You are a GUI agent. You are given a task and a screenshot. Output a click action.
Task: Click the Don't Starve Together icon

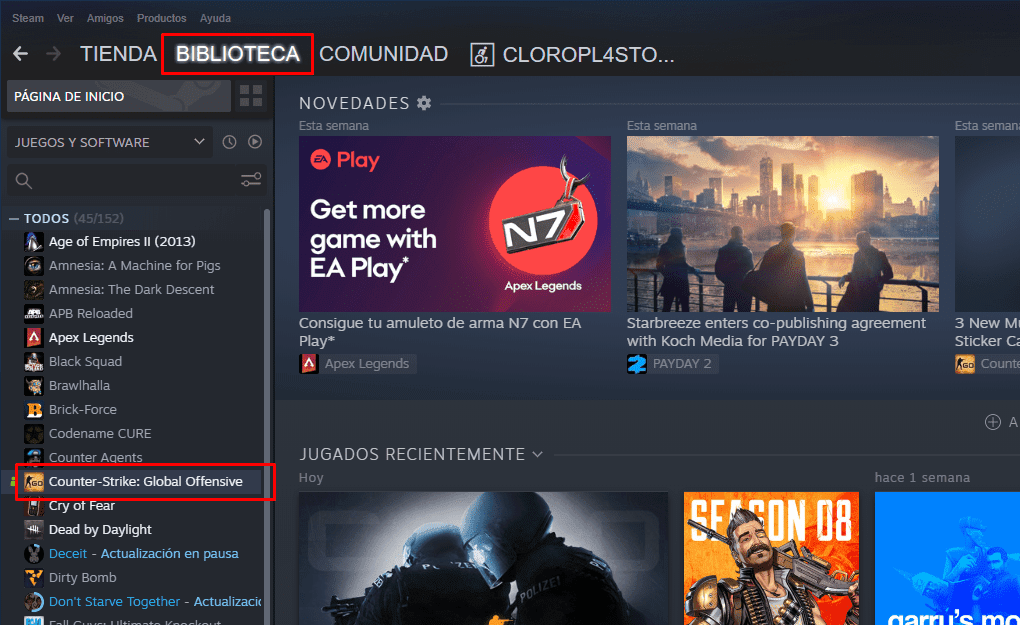click(x=34, y=602)
